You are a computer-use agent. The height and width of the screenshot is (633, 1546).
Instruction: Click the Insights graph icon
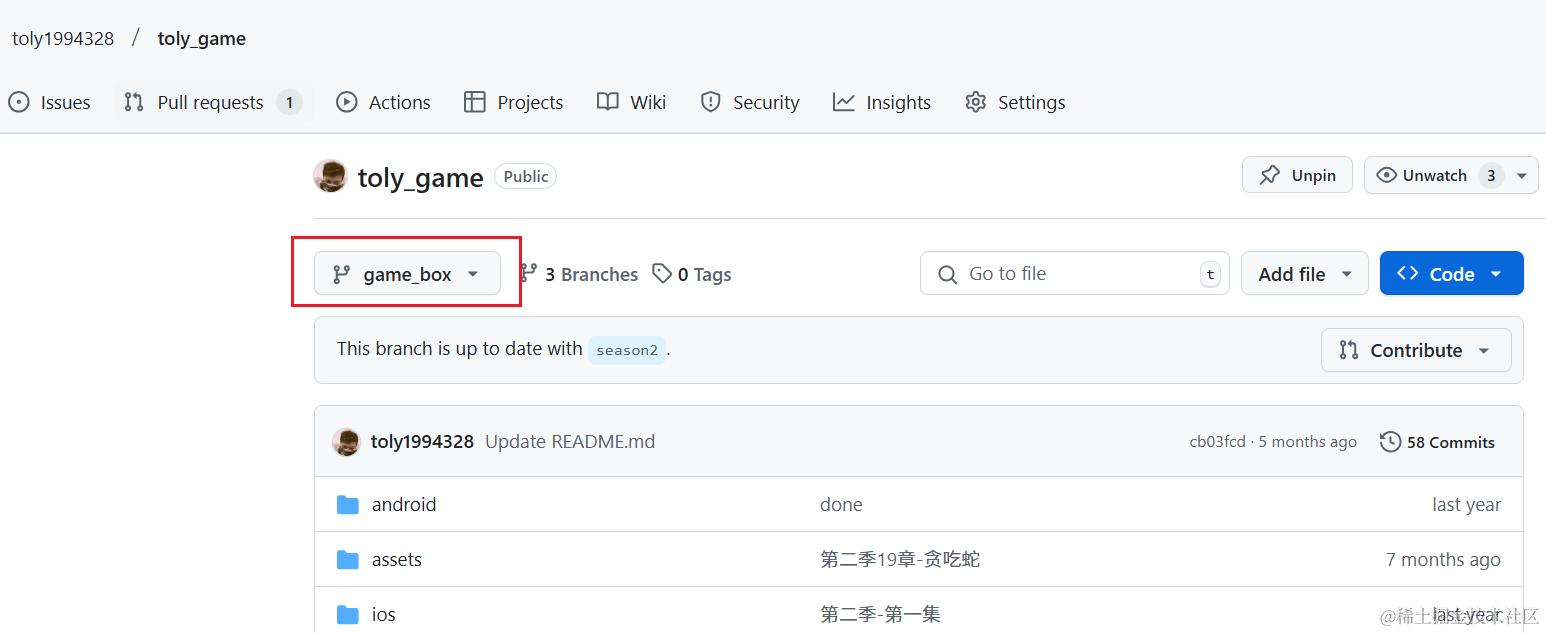pyautogui.click(x=844, y=102)
